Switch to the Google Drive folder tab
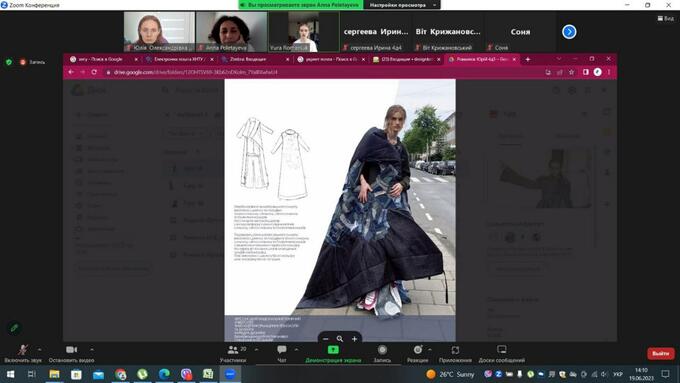This screenshot has height=383, width=680. coord(482,59)
